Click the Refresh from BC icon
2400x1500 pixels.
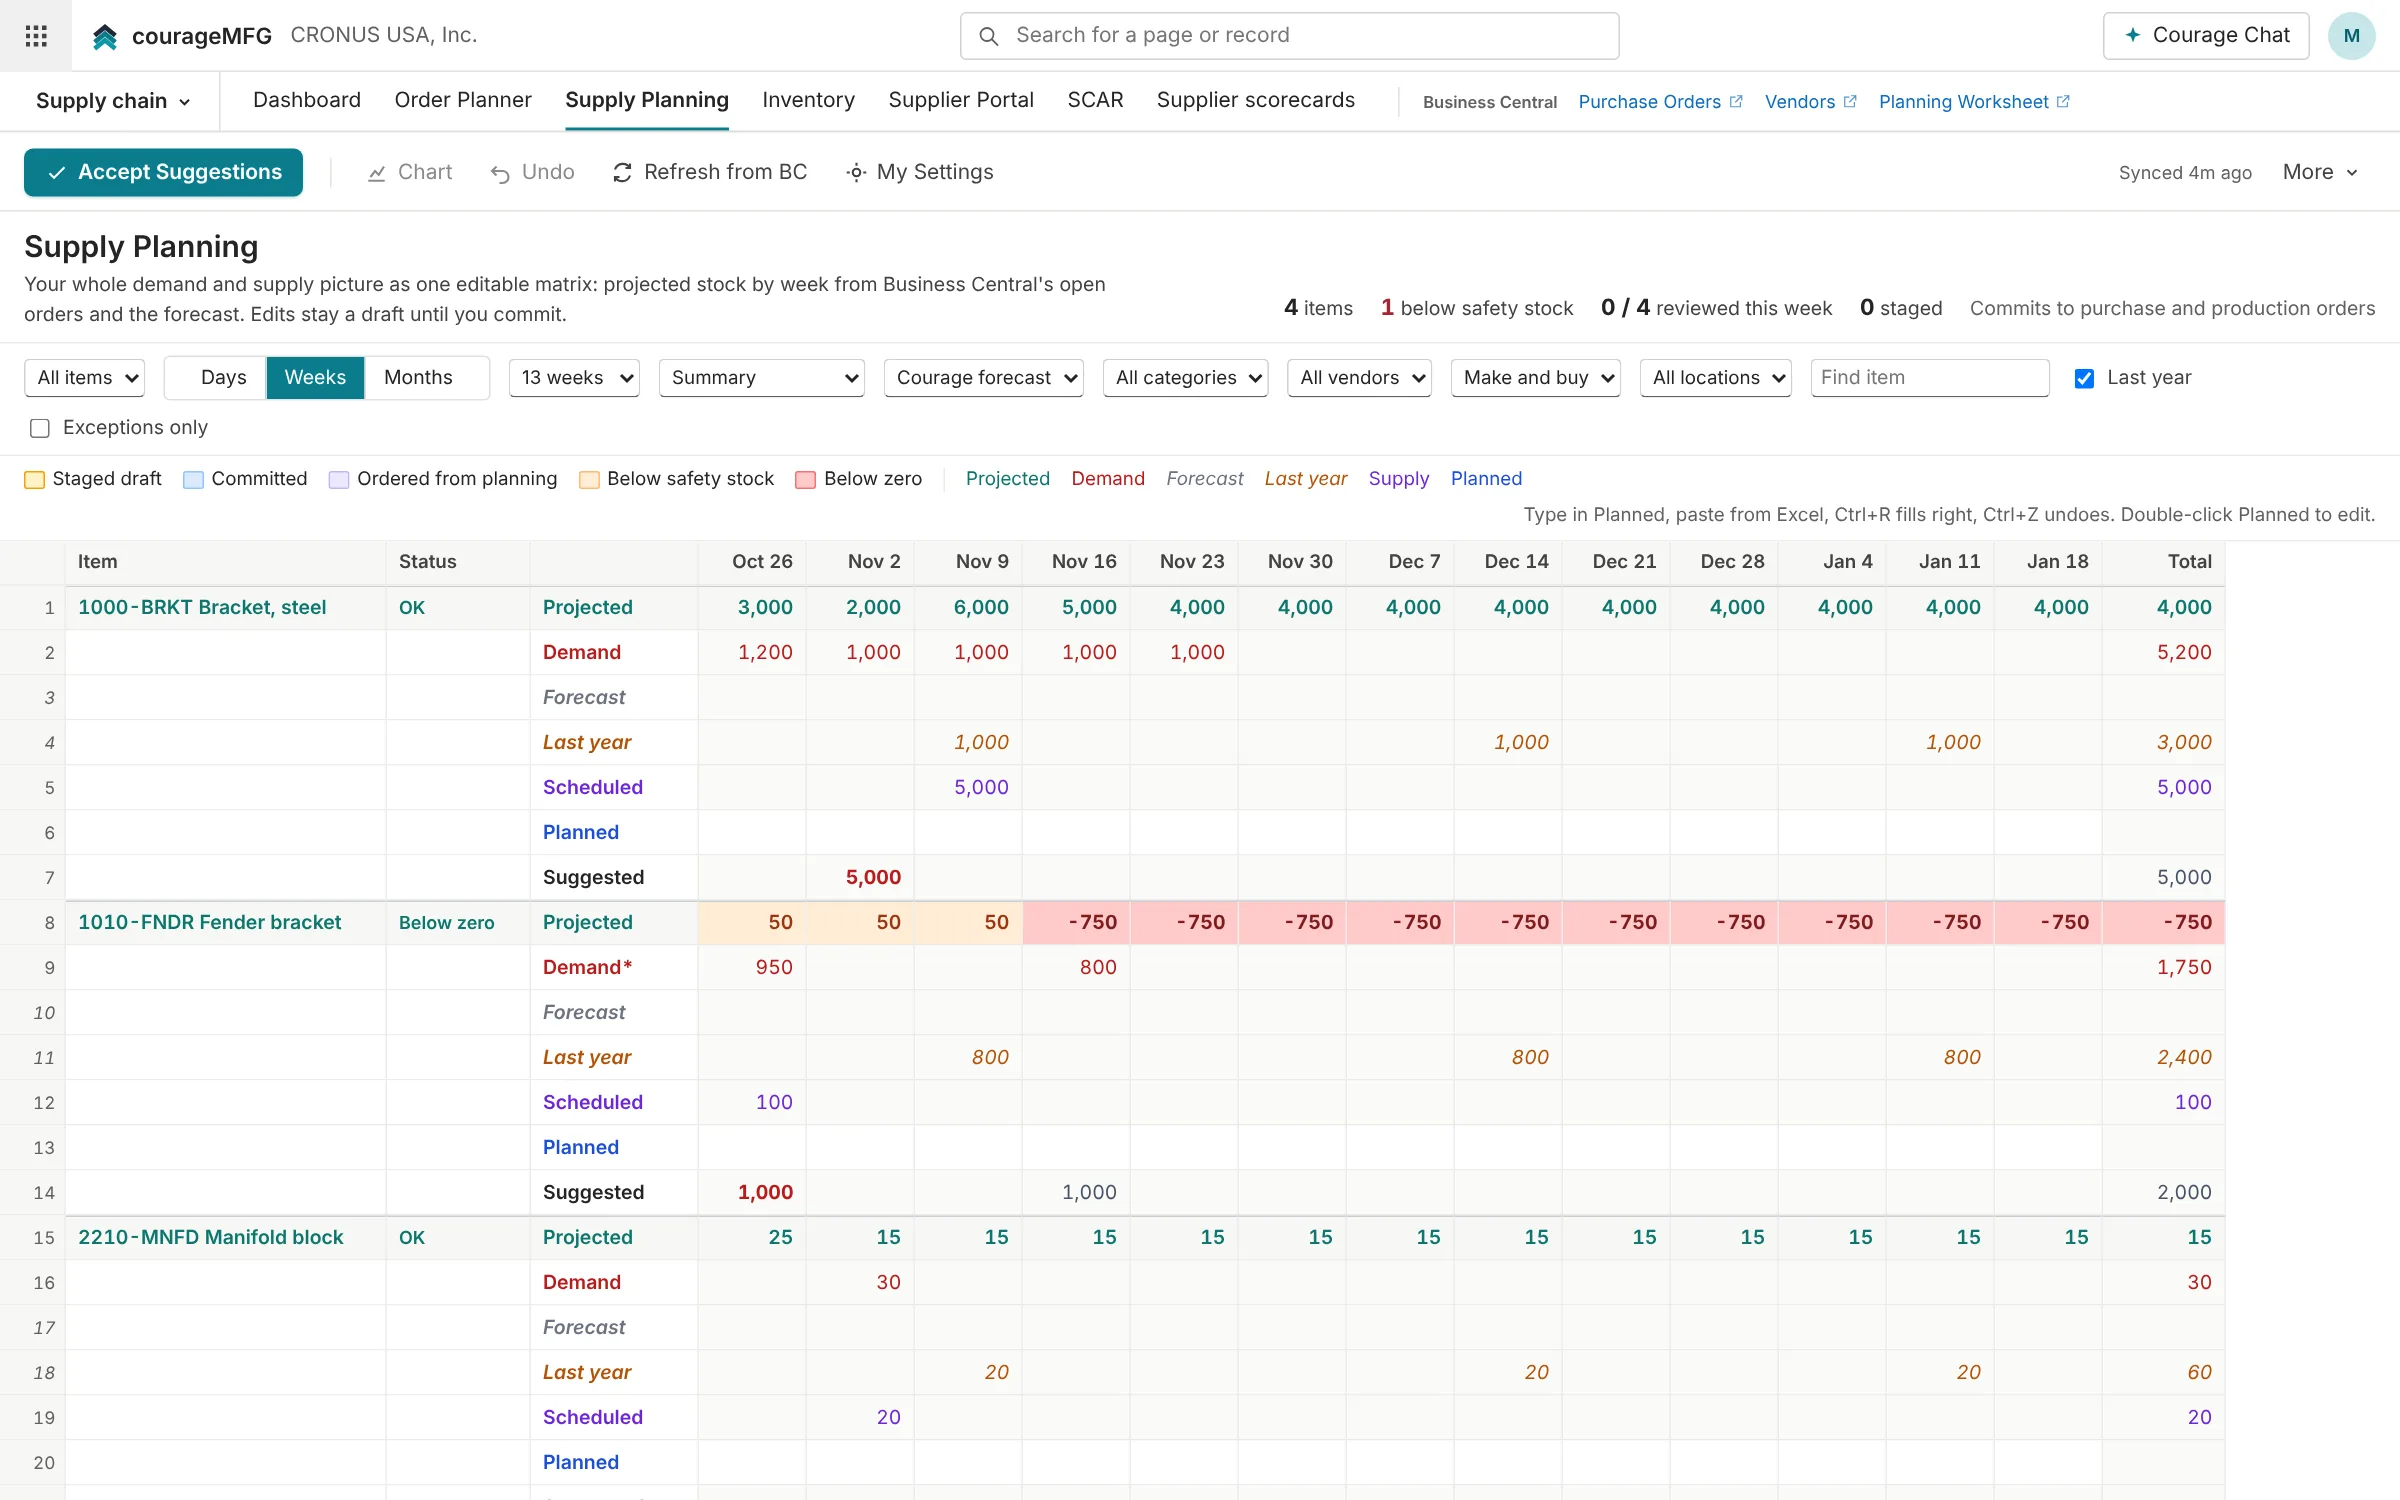pyautogui.click(x=622, y=173)
